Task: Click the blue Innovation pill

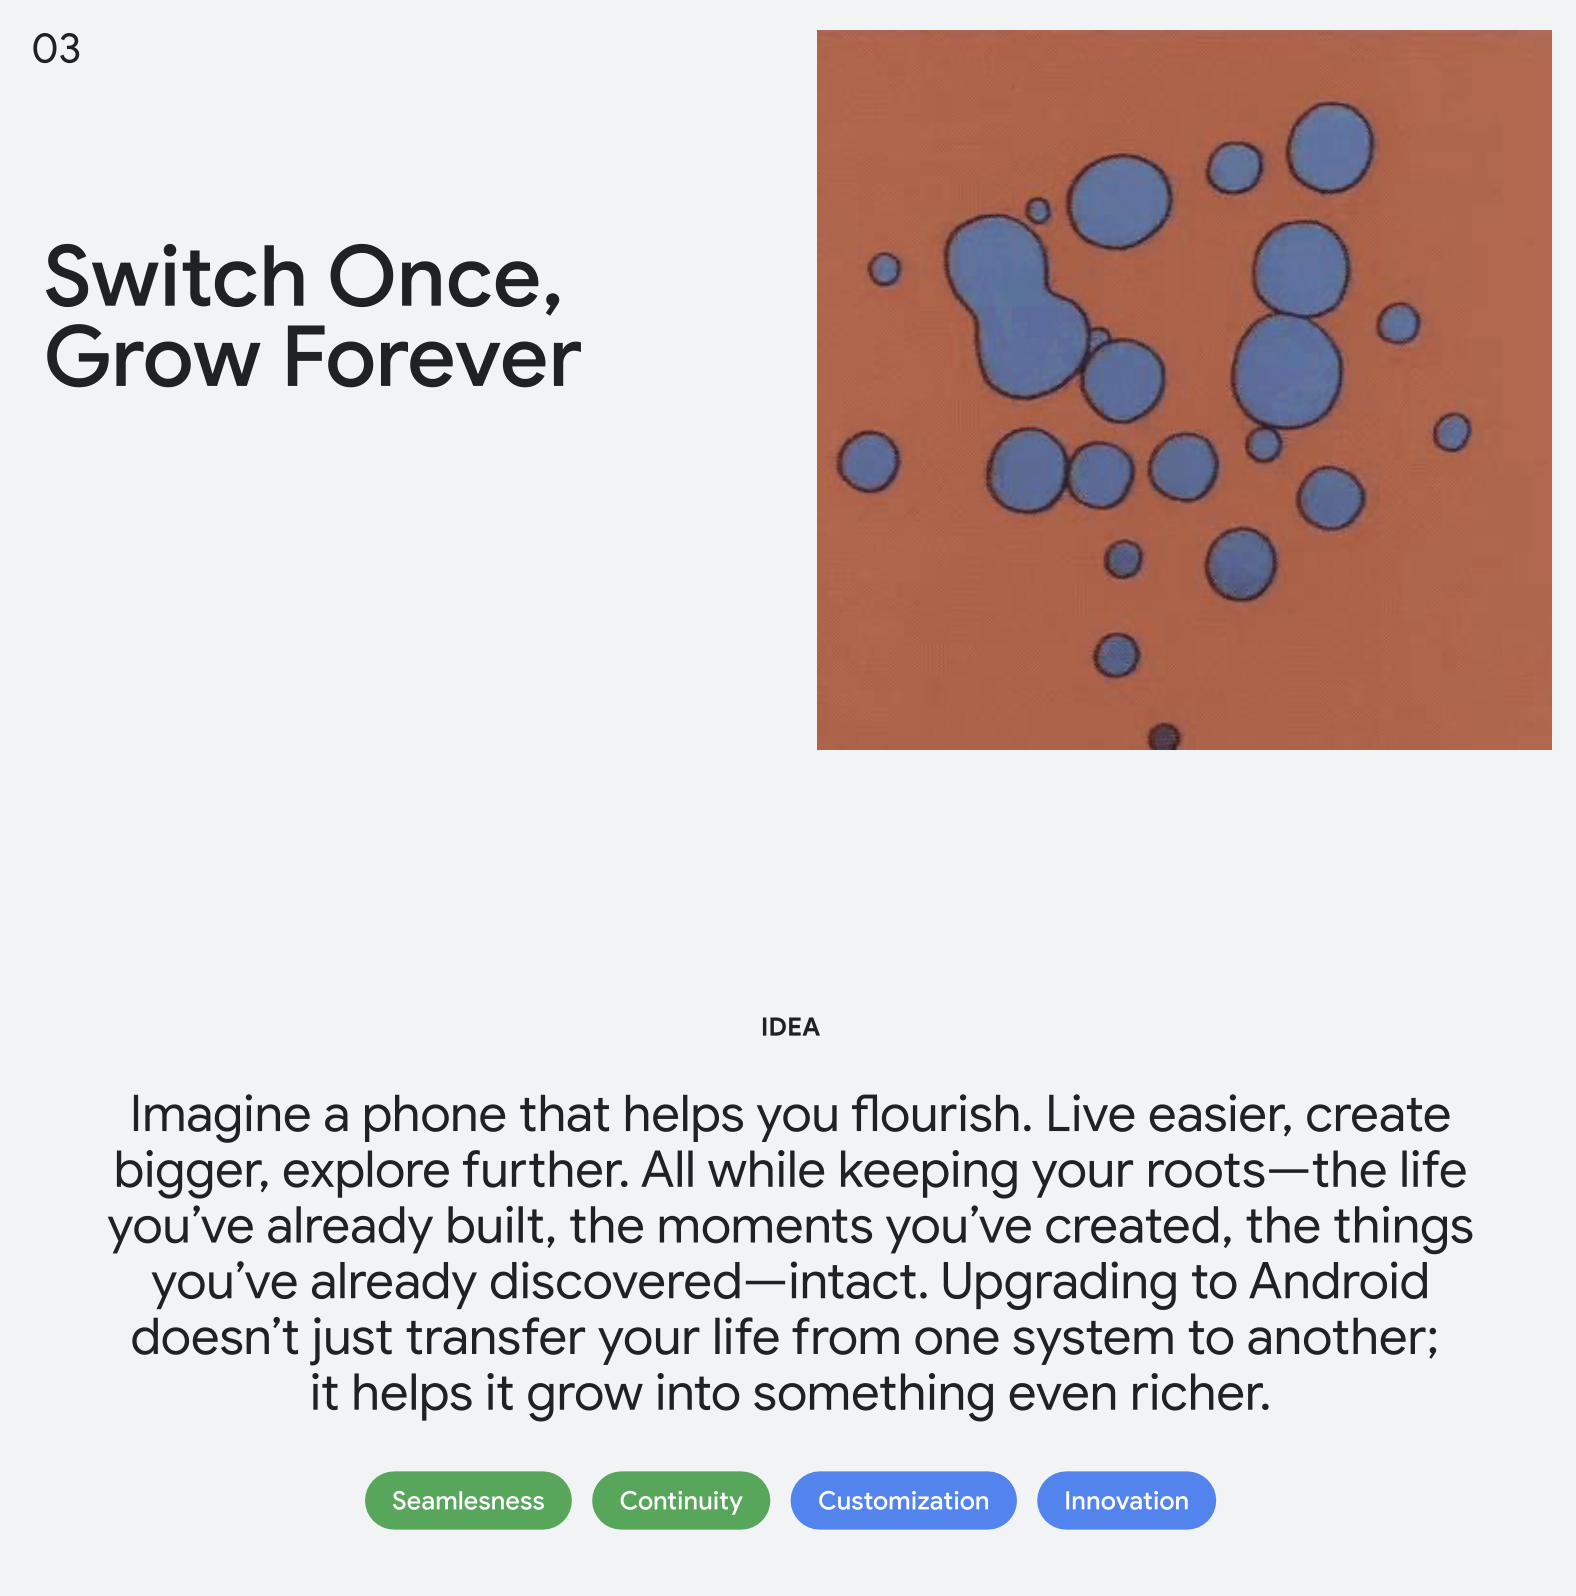Action: click(x=1126, y=1500)
